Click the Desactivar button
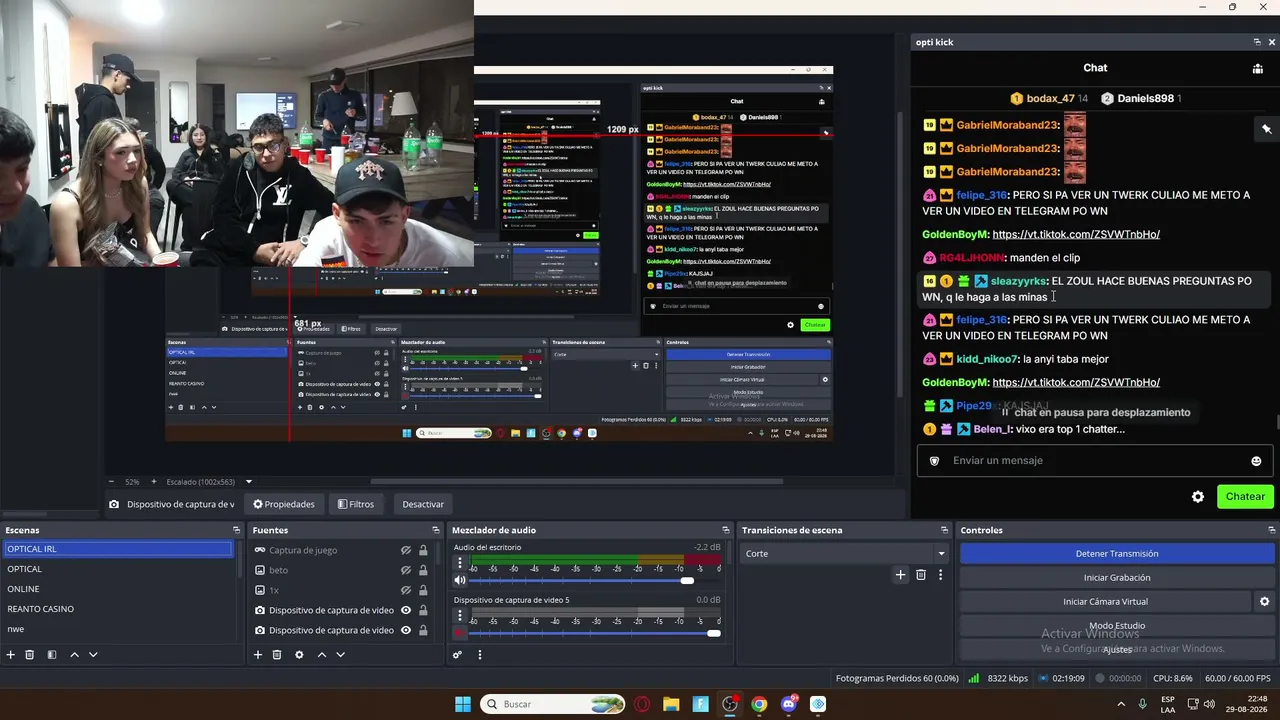Screen dimensions: 1280x720 tap(423, 504)
